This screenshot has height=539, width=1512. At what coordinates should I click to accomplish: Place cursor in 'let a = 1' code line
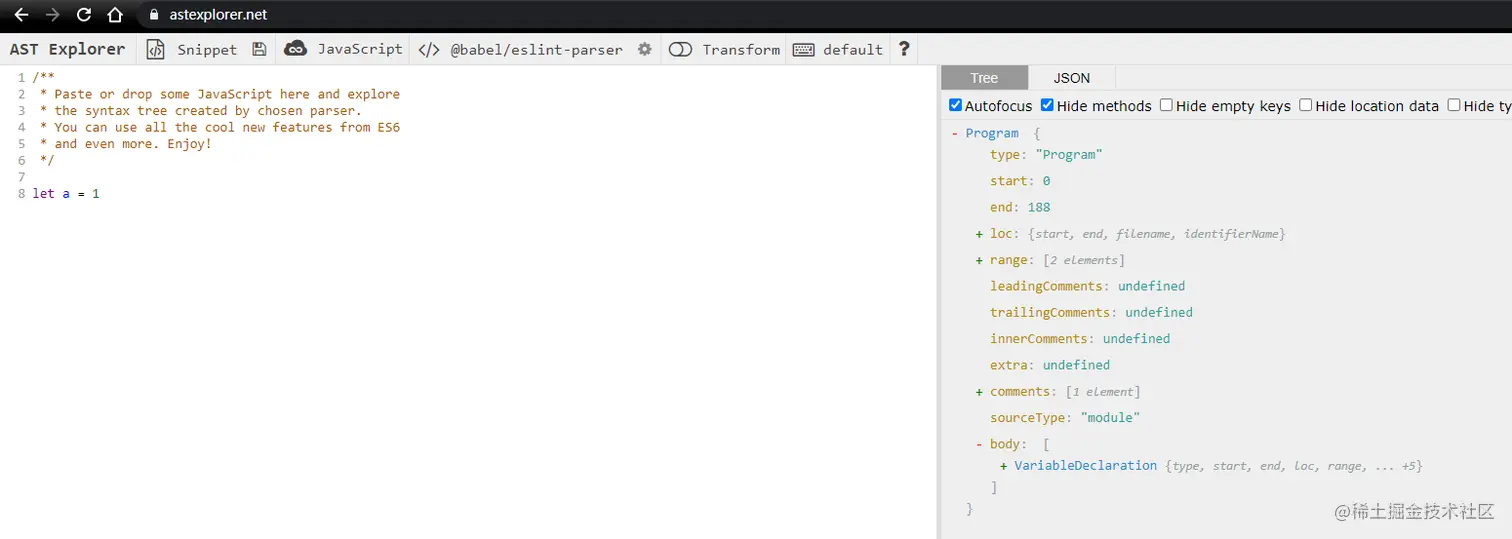pyautogui.click(x=66, y=193)
